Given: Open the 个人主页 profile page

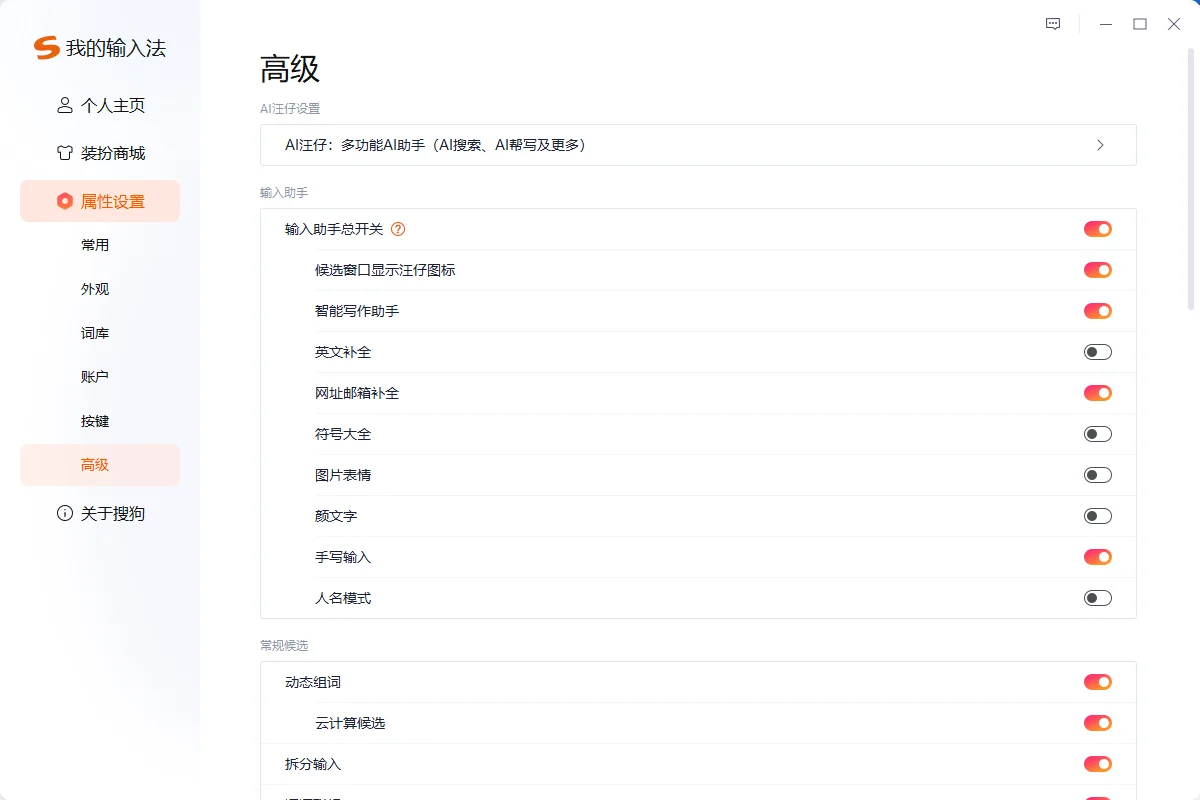Looking at the screenshot, I should 100,105.
